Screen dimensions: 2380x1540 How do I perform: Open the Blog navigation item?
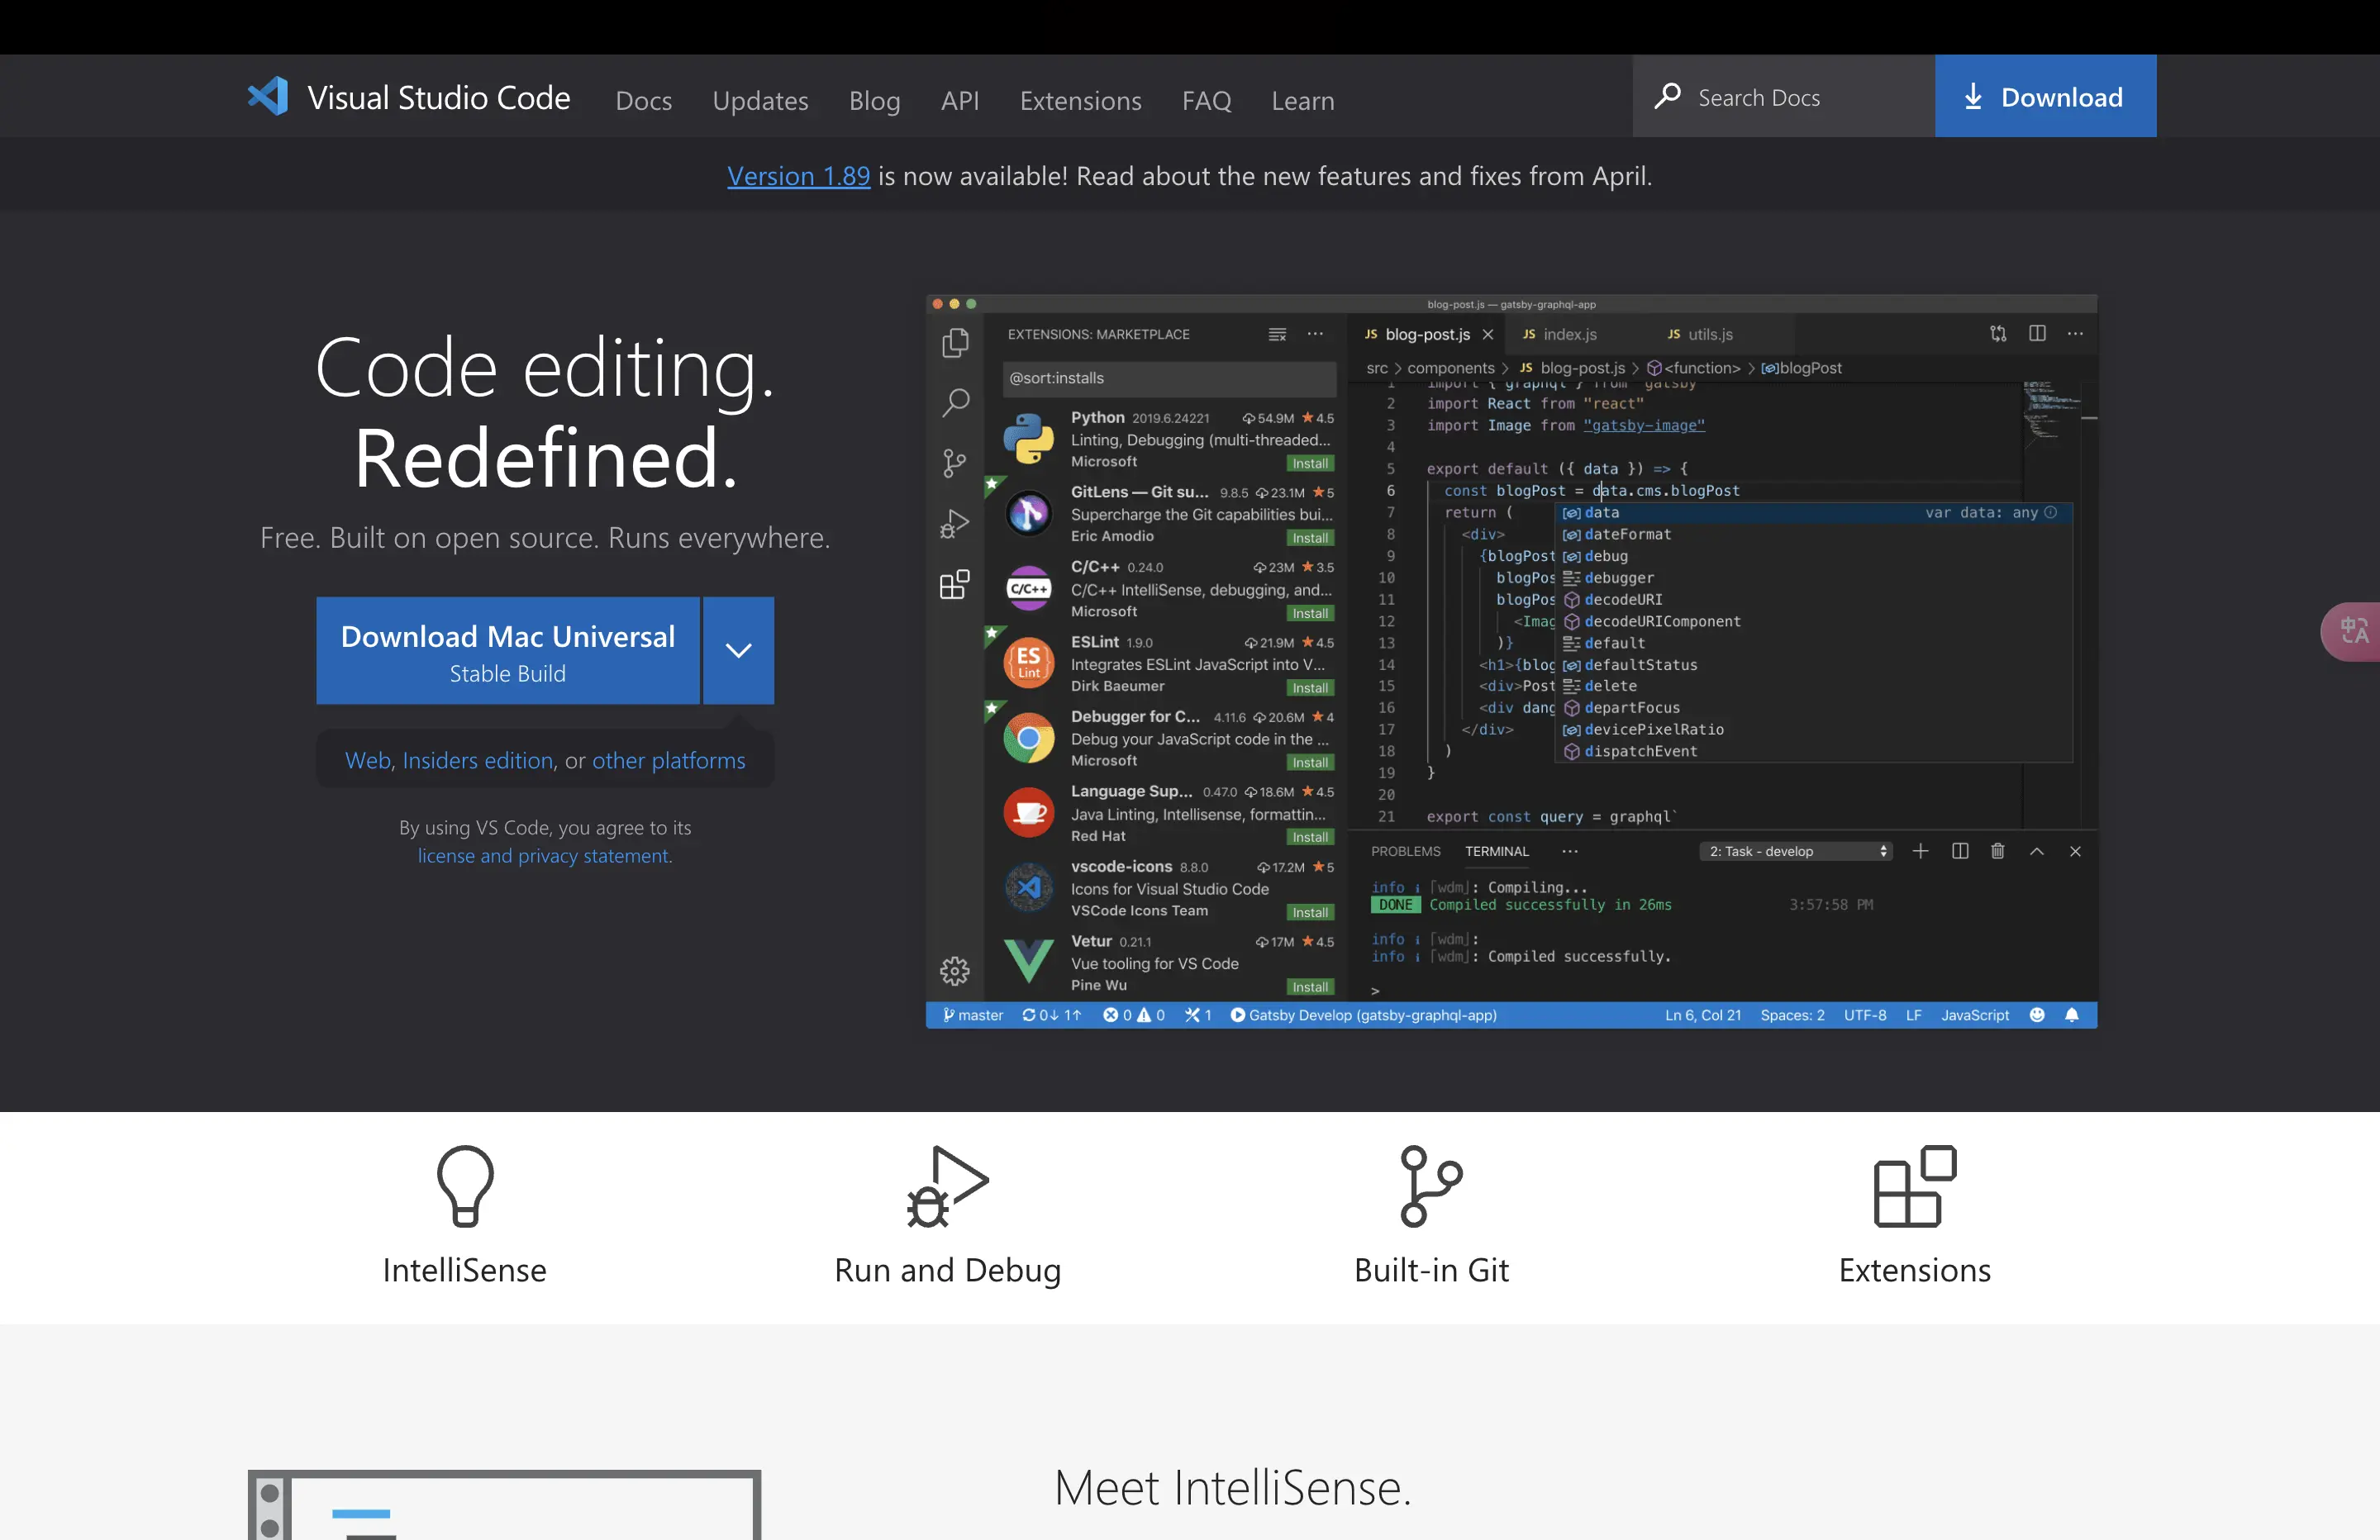874,100
